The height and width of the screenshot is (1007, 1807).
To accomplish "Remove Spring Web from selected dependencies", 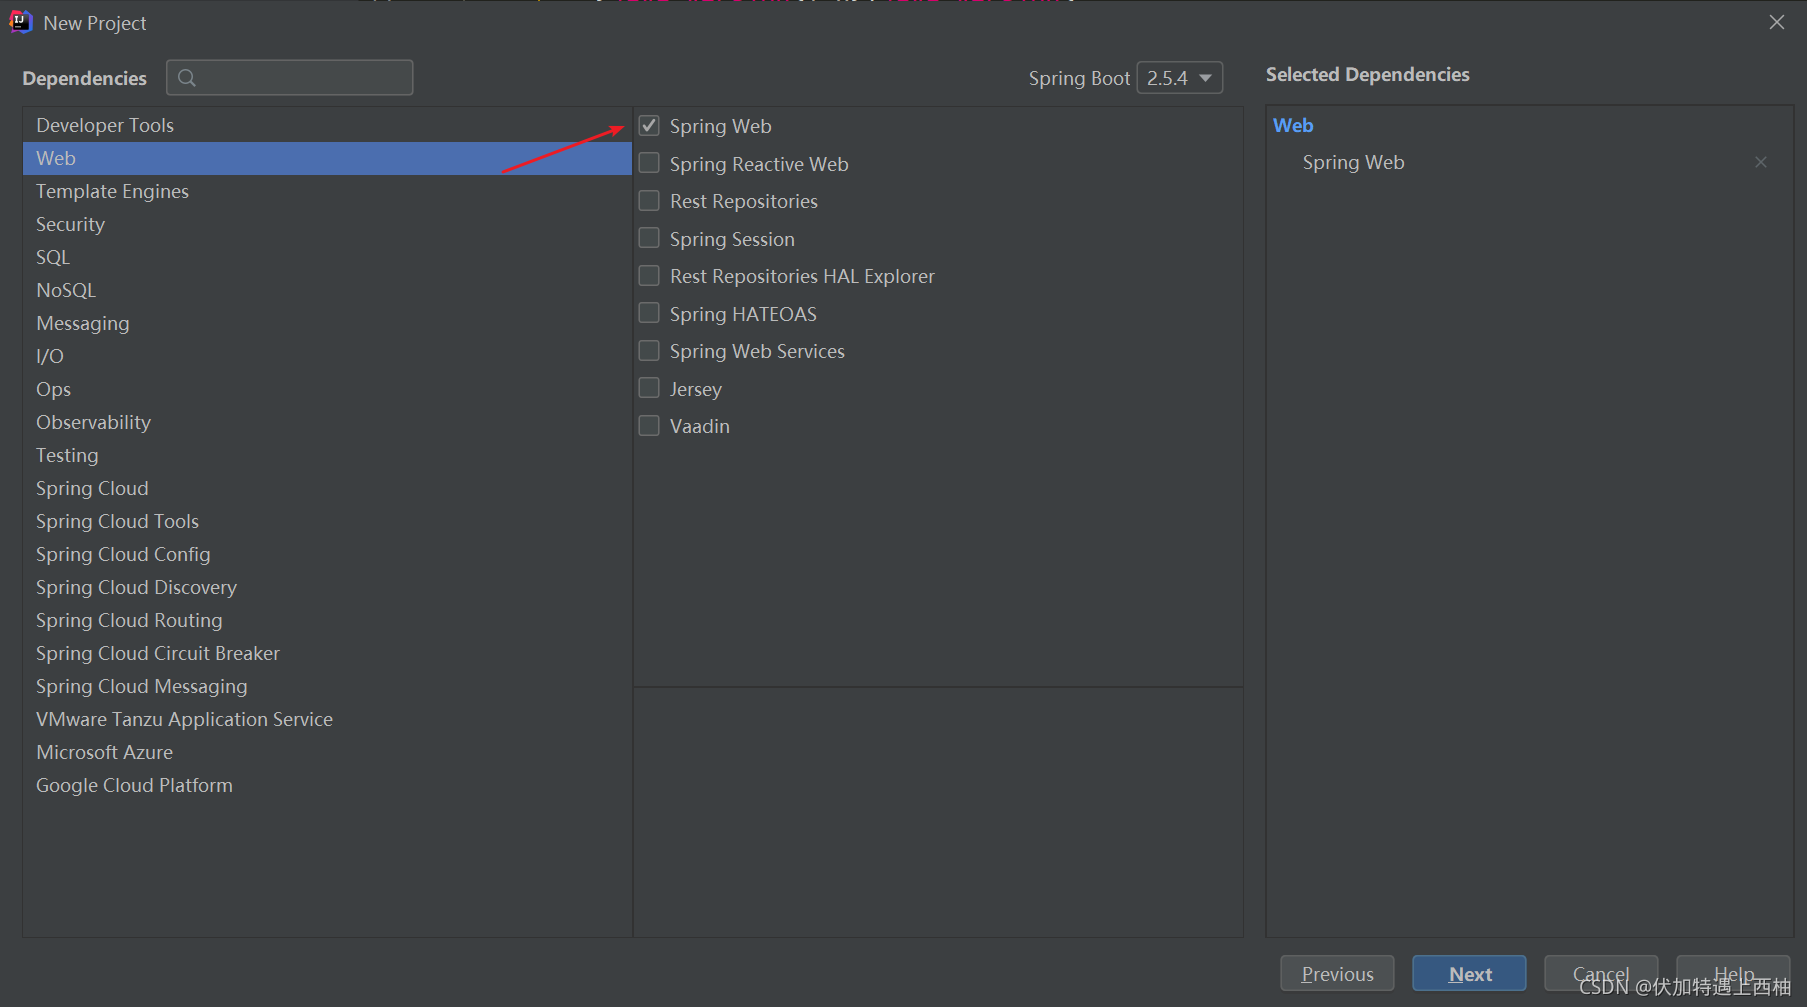I will [1761, 162].
